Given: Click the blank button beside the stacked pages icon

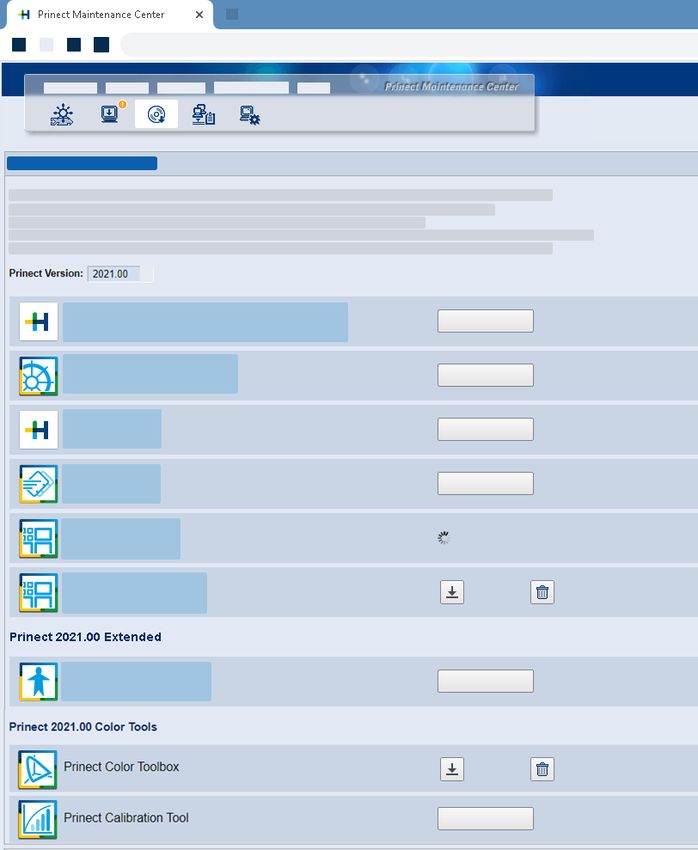Looking at the screenshot, I should [486, 483].
